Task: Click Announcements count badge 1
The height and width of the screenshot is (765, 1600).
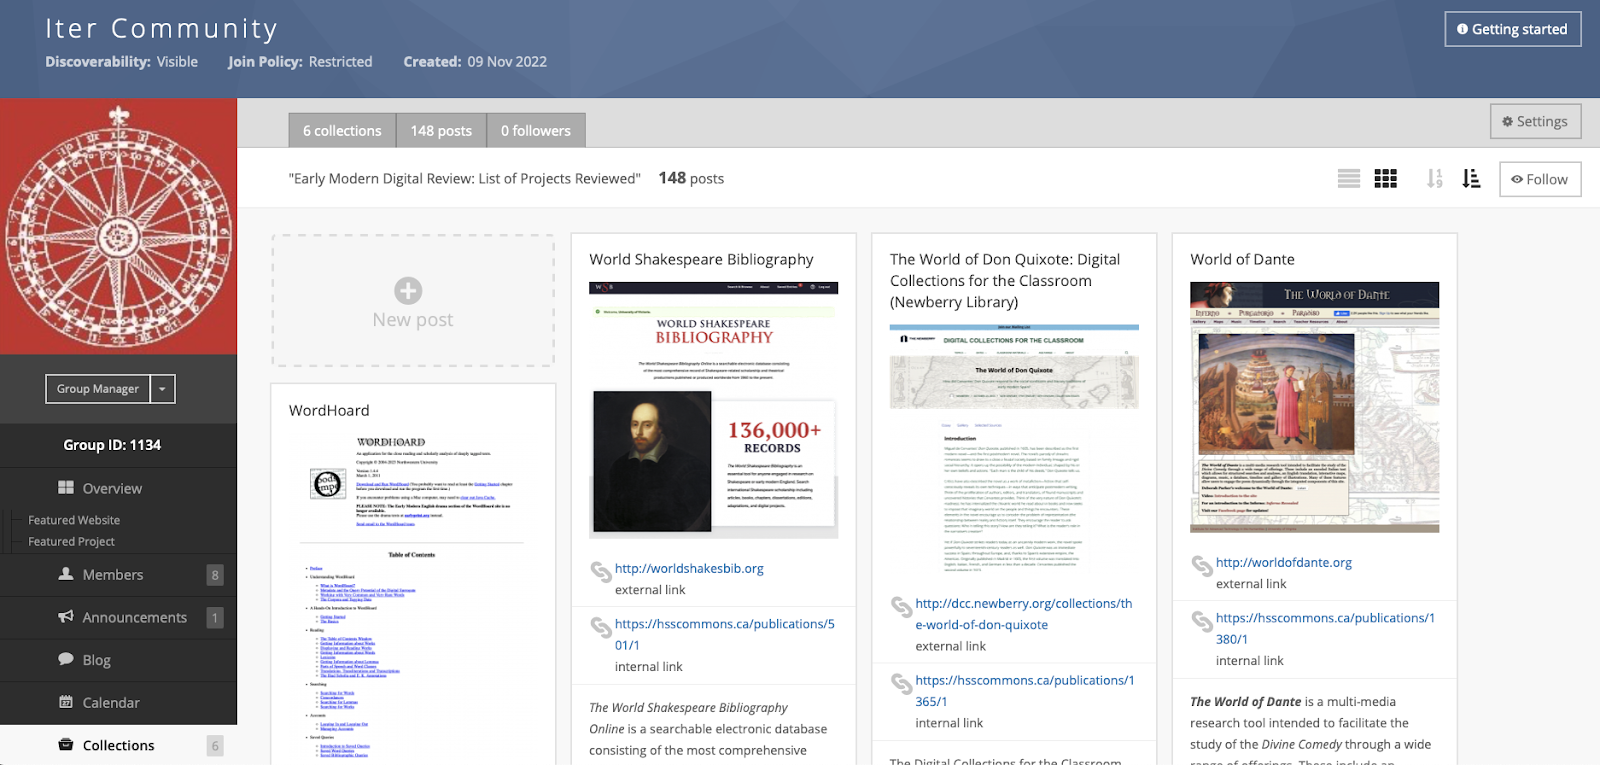Action: pos(215,618)
